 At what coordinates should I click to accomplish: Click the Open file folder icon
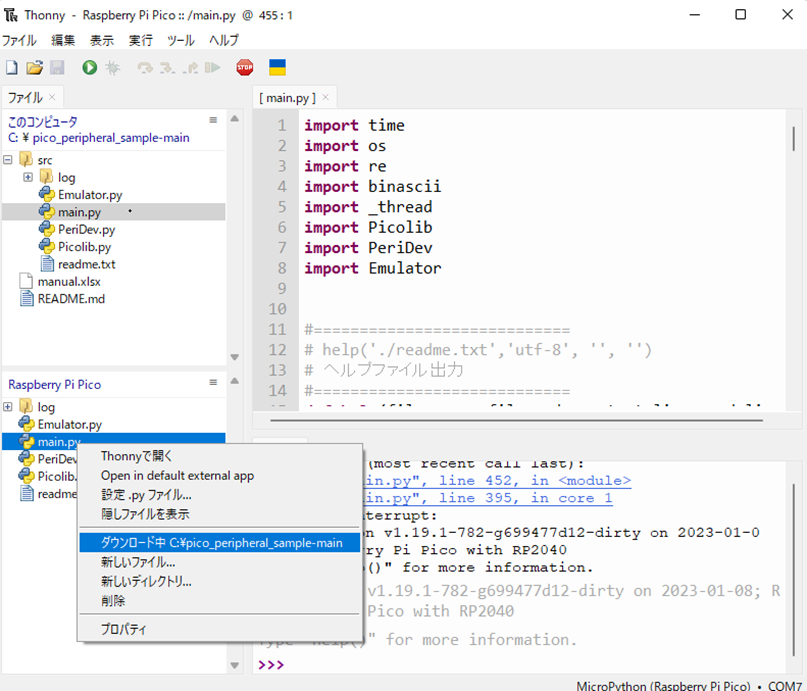pyautogui.click(x=34, y=68)
